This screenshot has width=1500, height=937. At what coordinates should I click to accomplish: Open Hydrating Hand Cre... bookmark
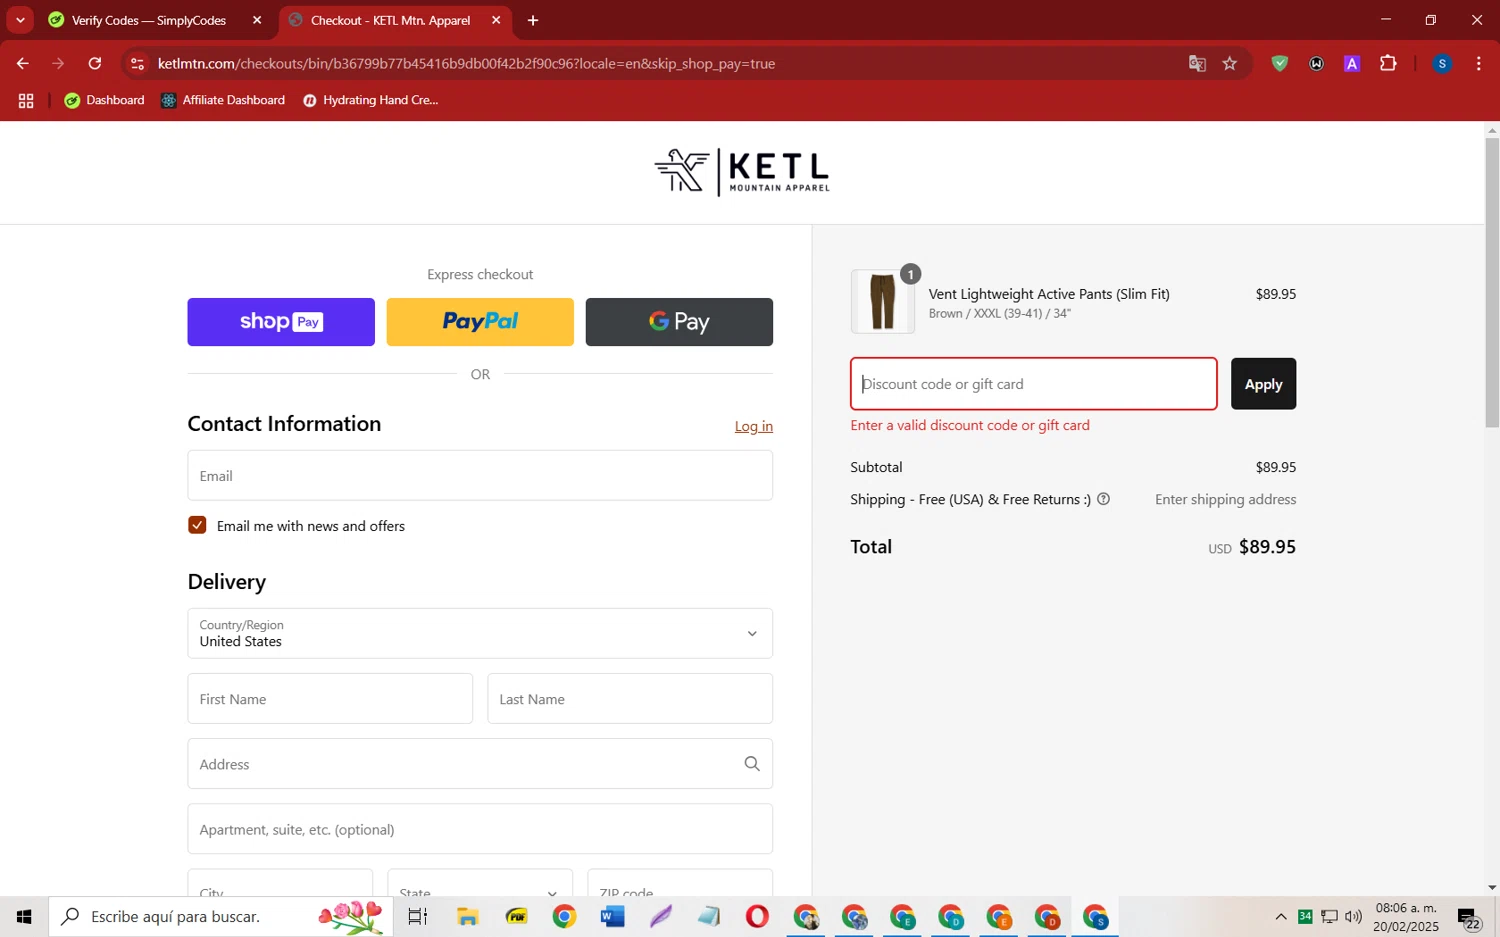pyautogui.click(x=371, y=100)
